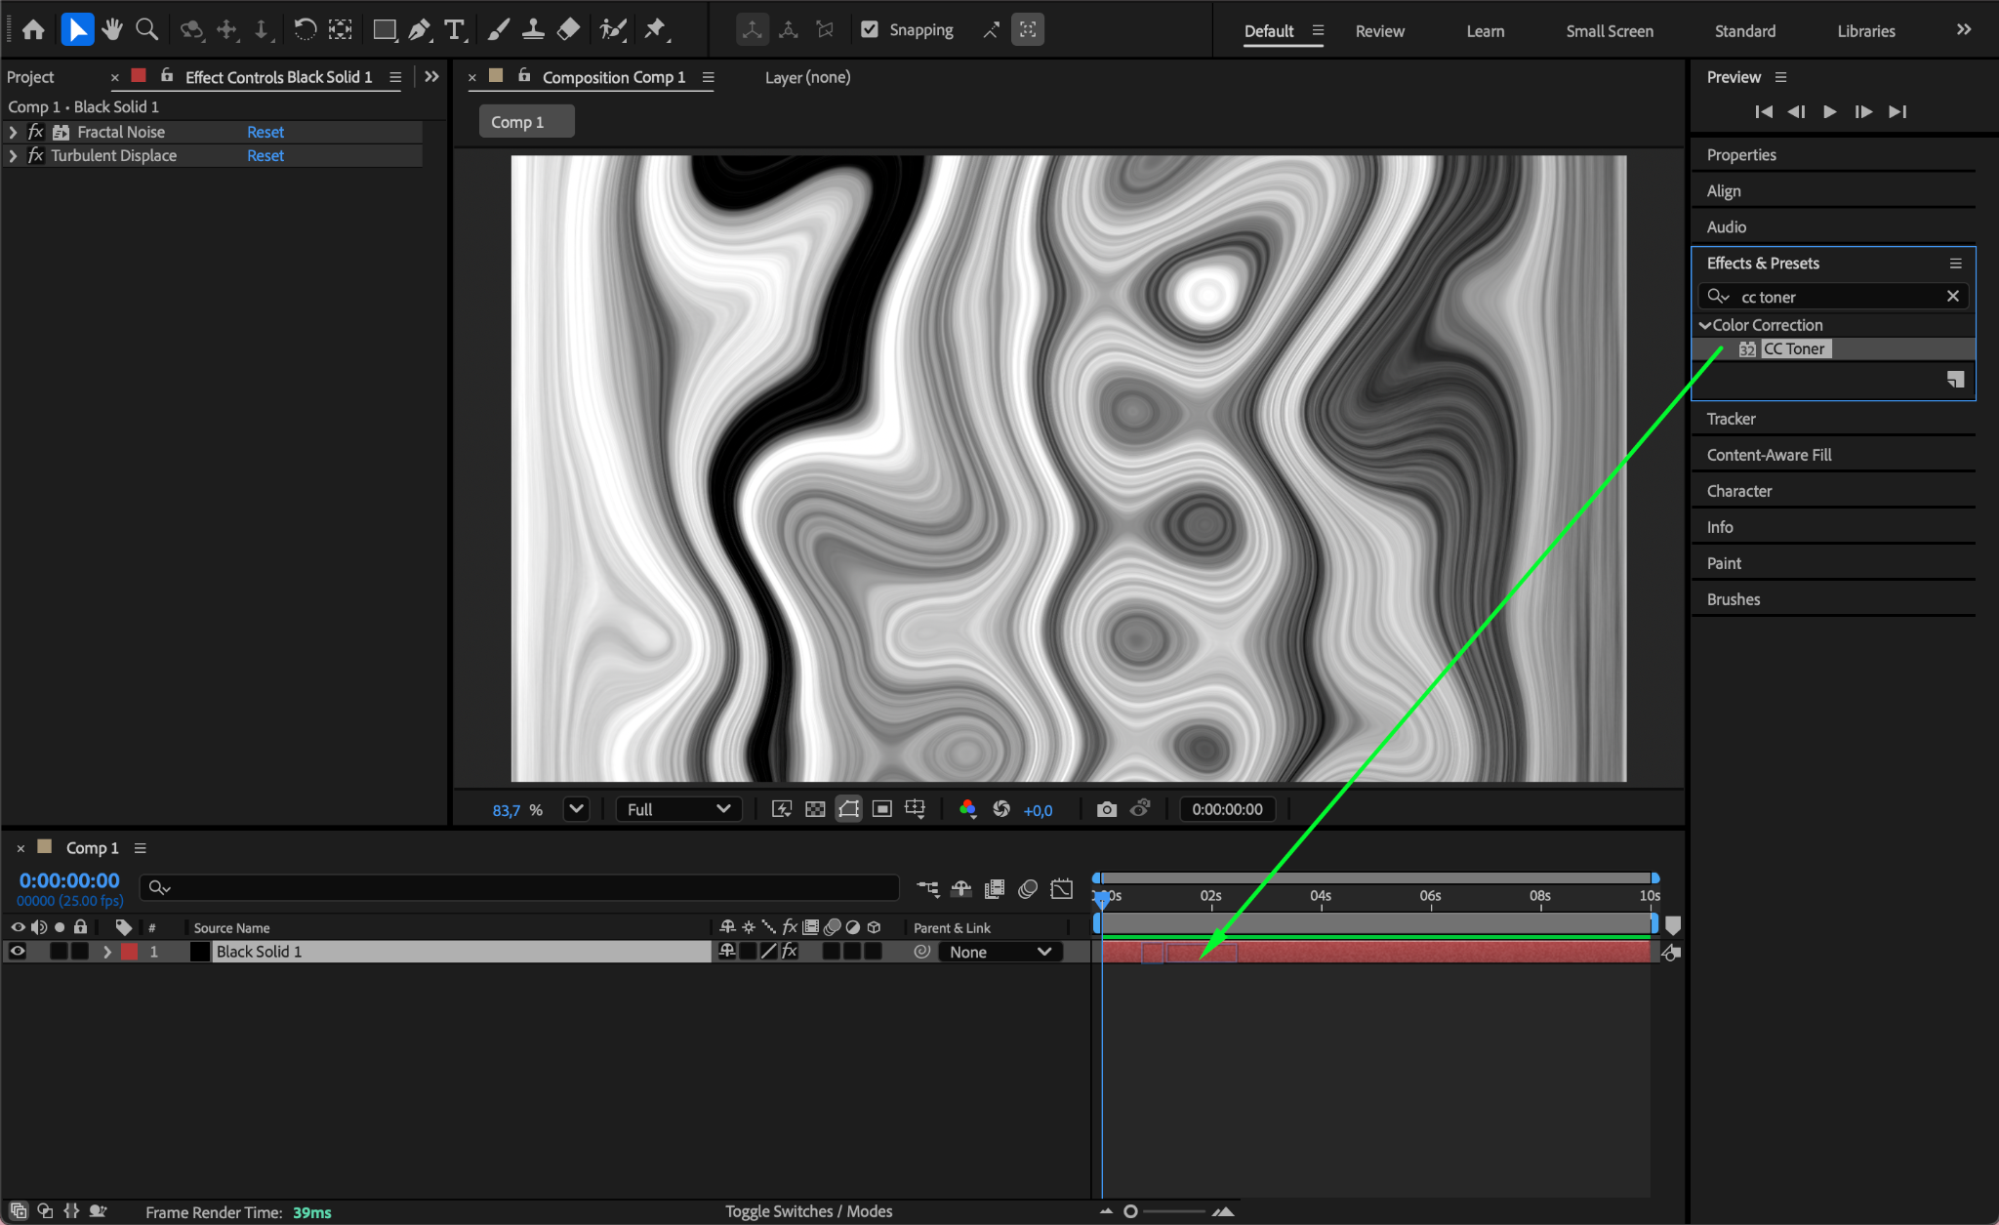1999x1225 pixels.
Task: Expand Fractal Noise effect properties
Action: (13, 132)
